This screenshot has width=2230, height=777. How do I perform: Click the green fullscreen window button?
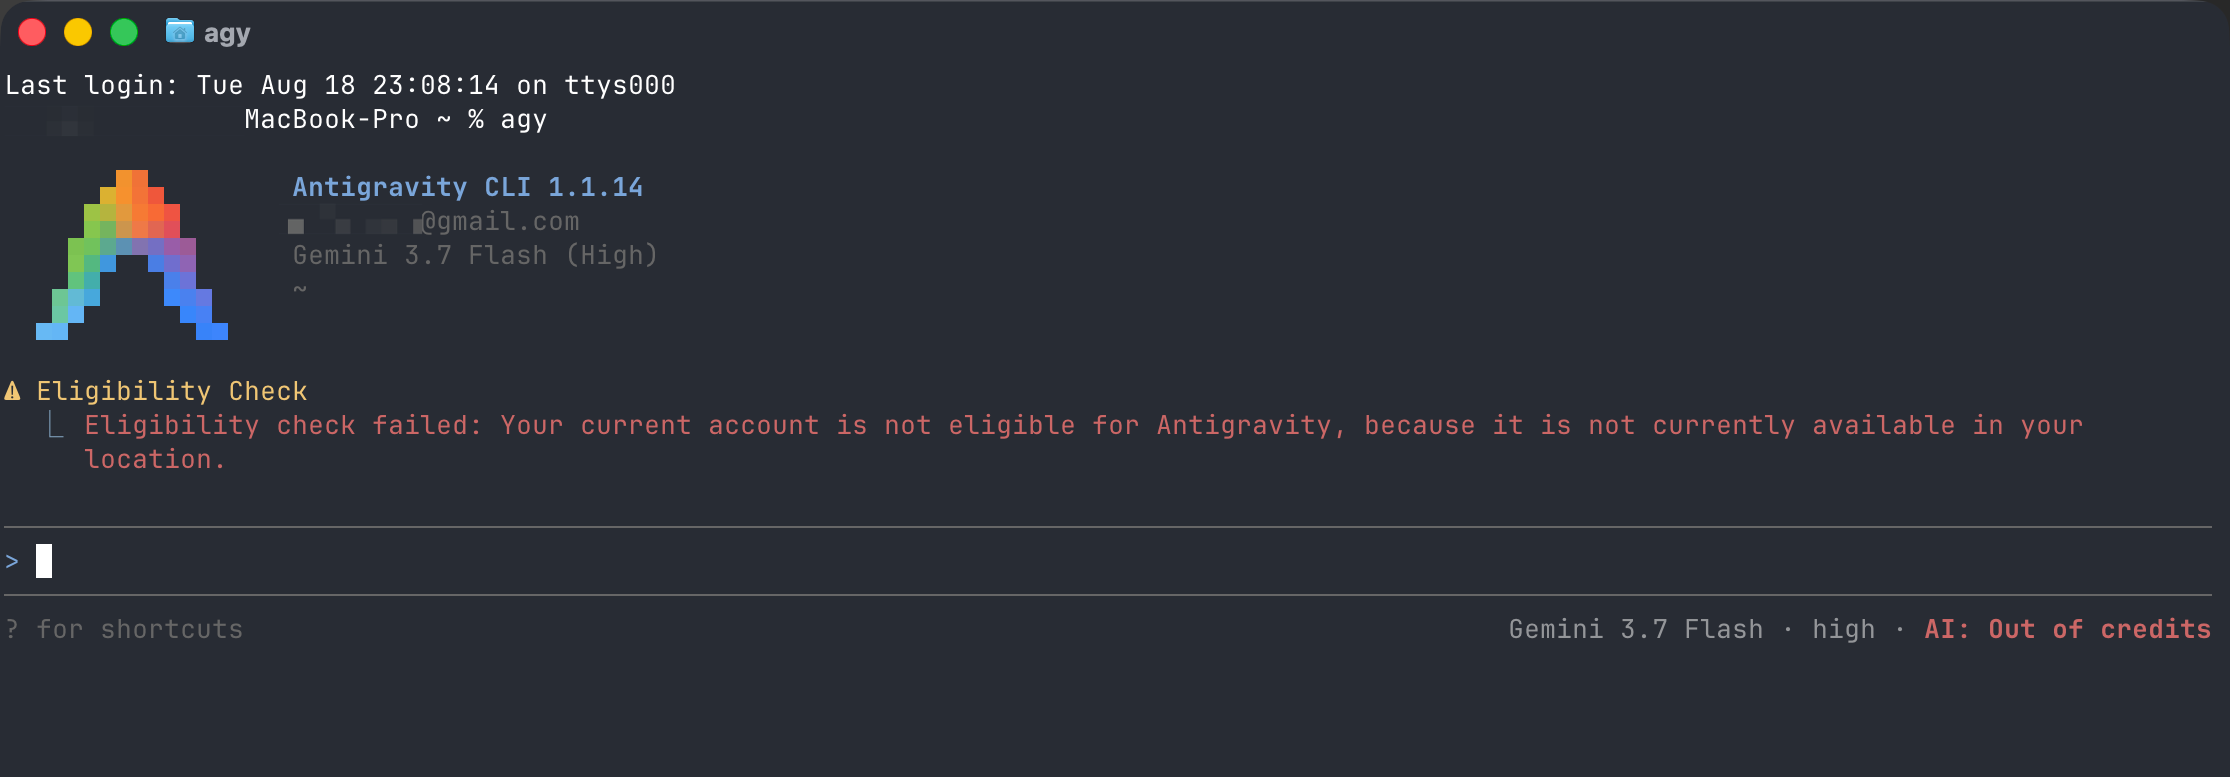click(124, 32)
